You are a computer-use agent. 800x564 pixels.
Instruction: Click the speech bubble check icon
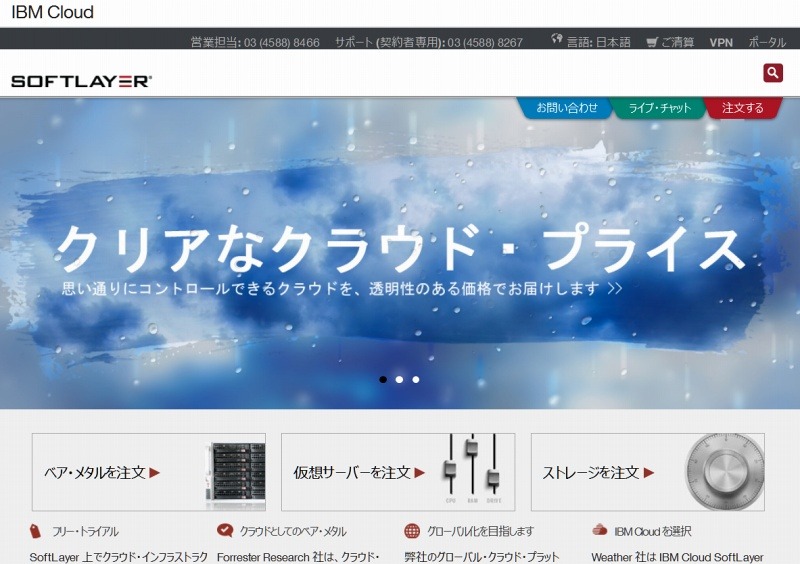pyautogui.click(x=224, y=530)
